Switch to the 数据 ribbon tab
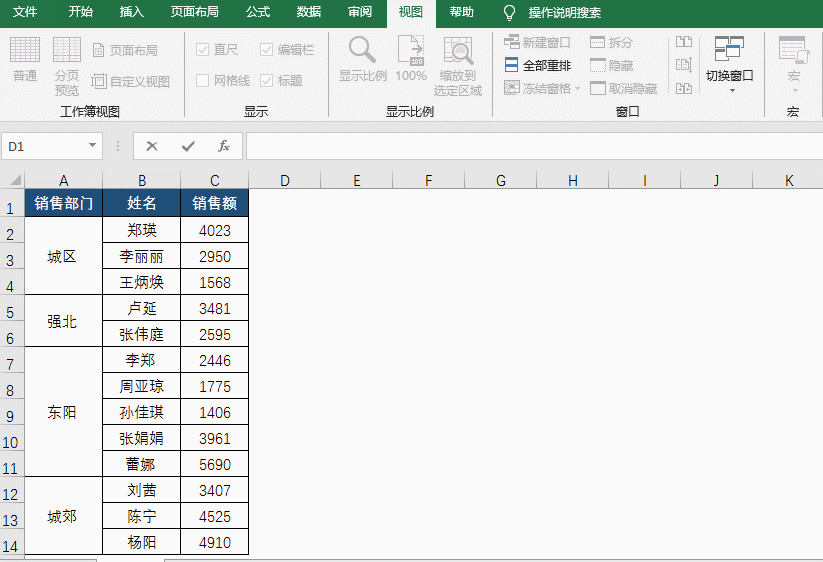The image size is (823, 562). tap(309, 12)
